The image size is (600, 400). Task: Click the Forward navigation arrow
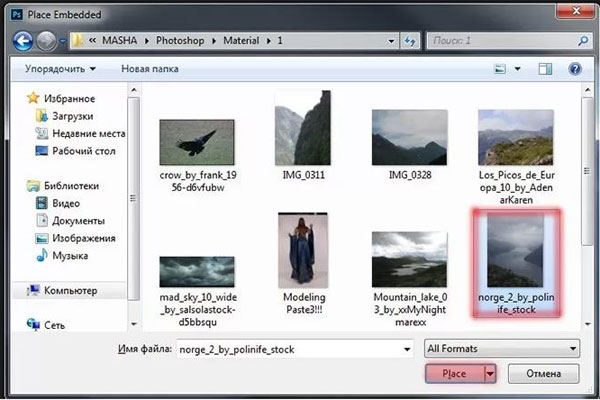tap(46, 41)
